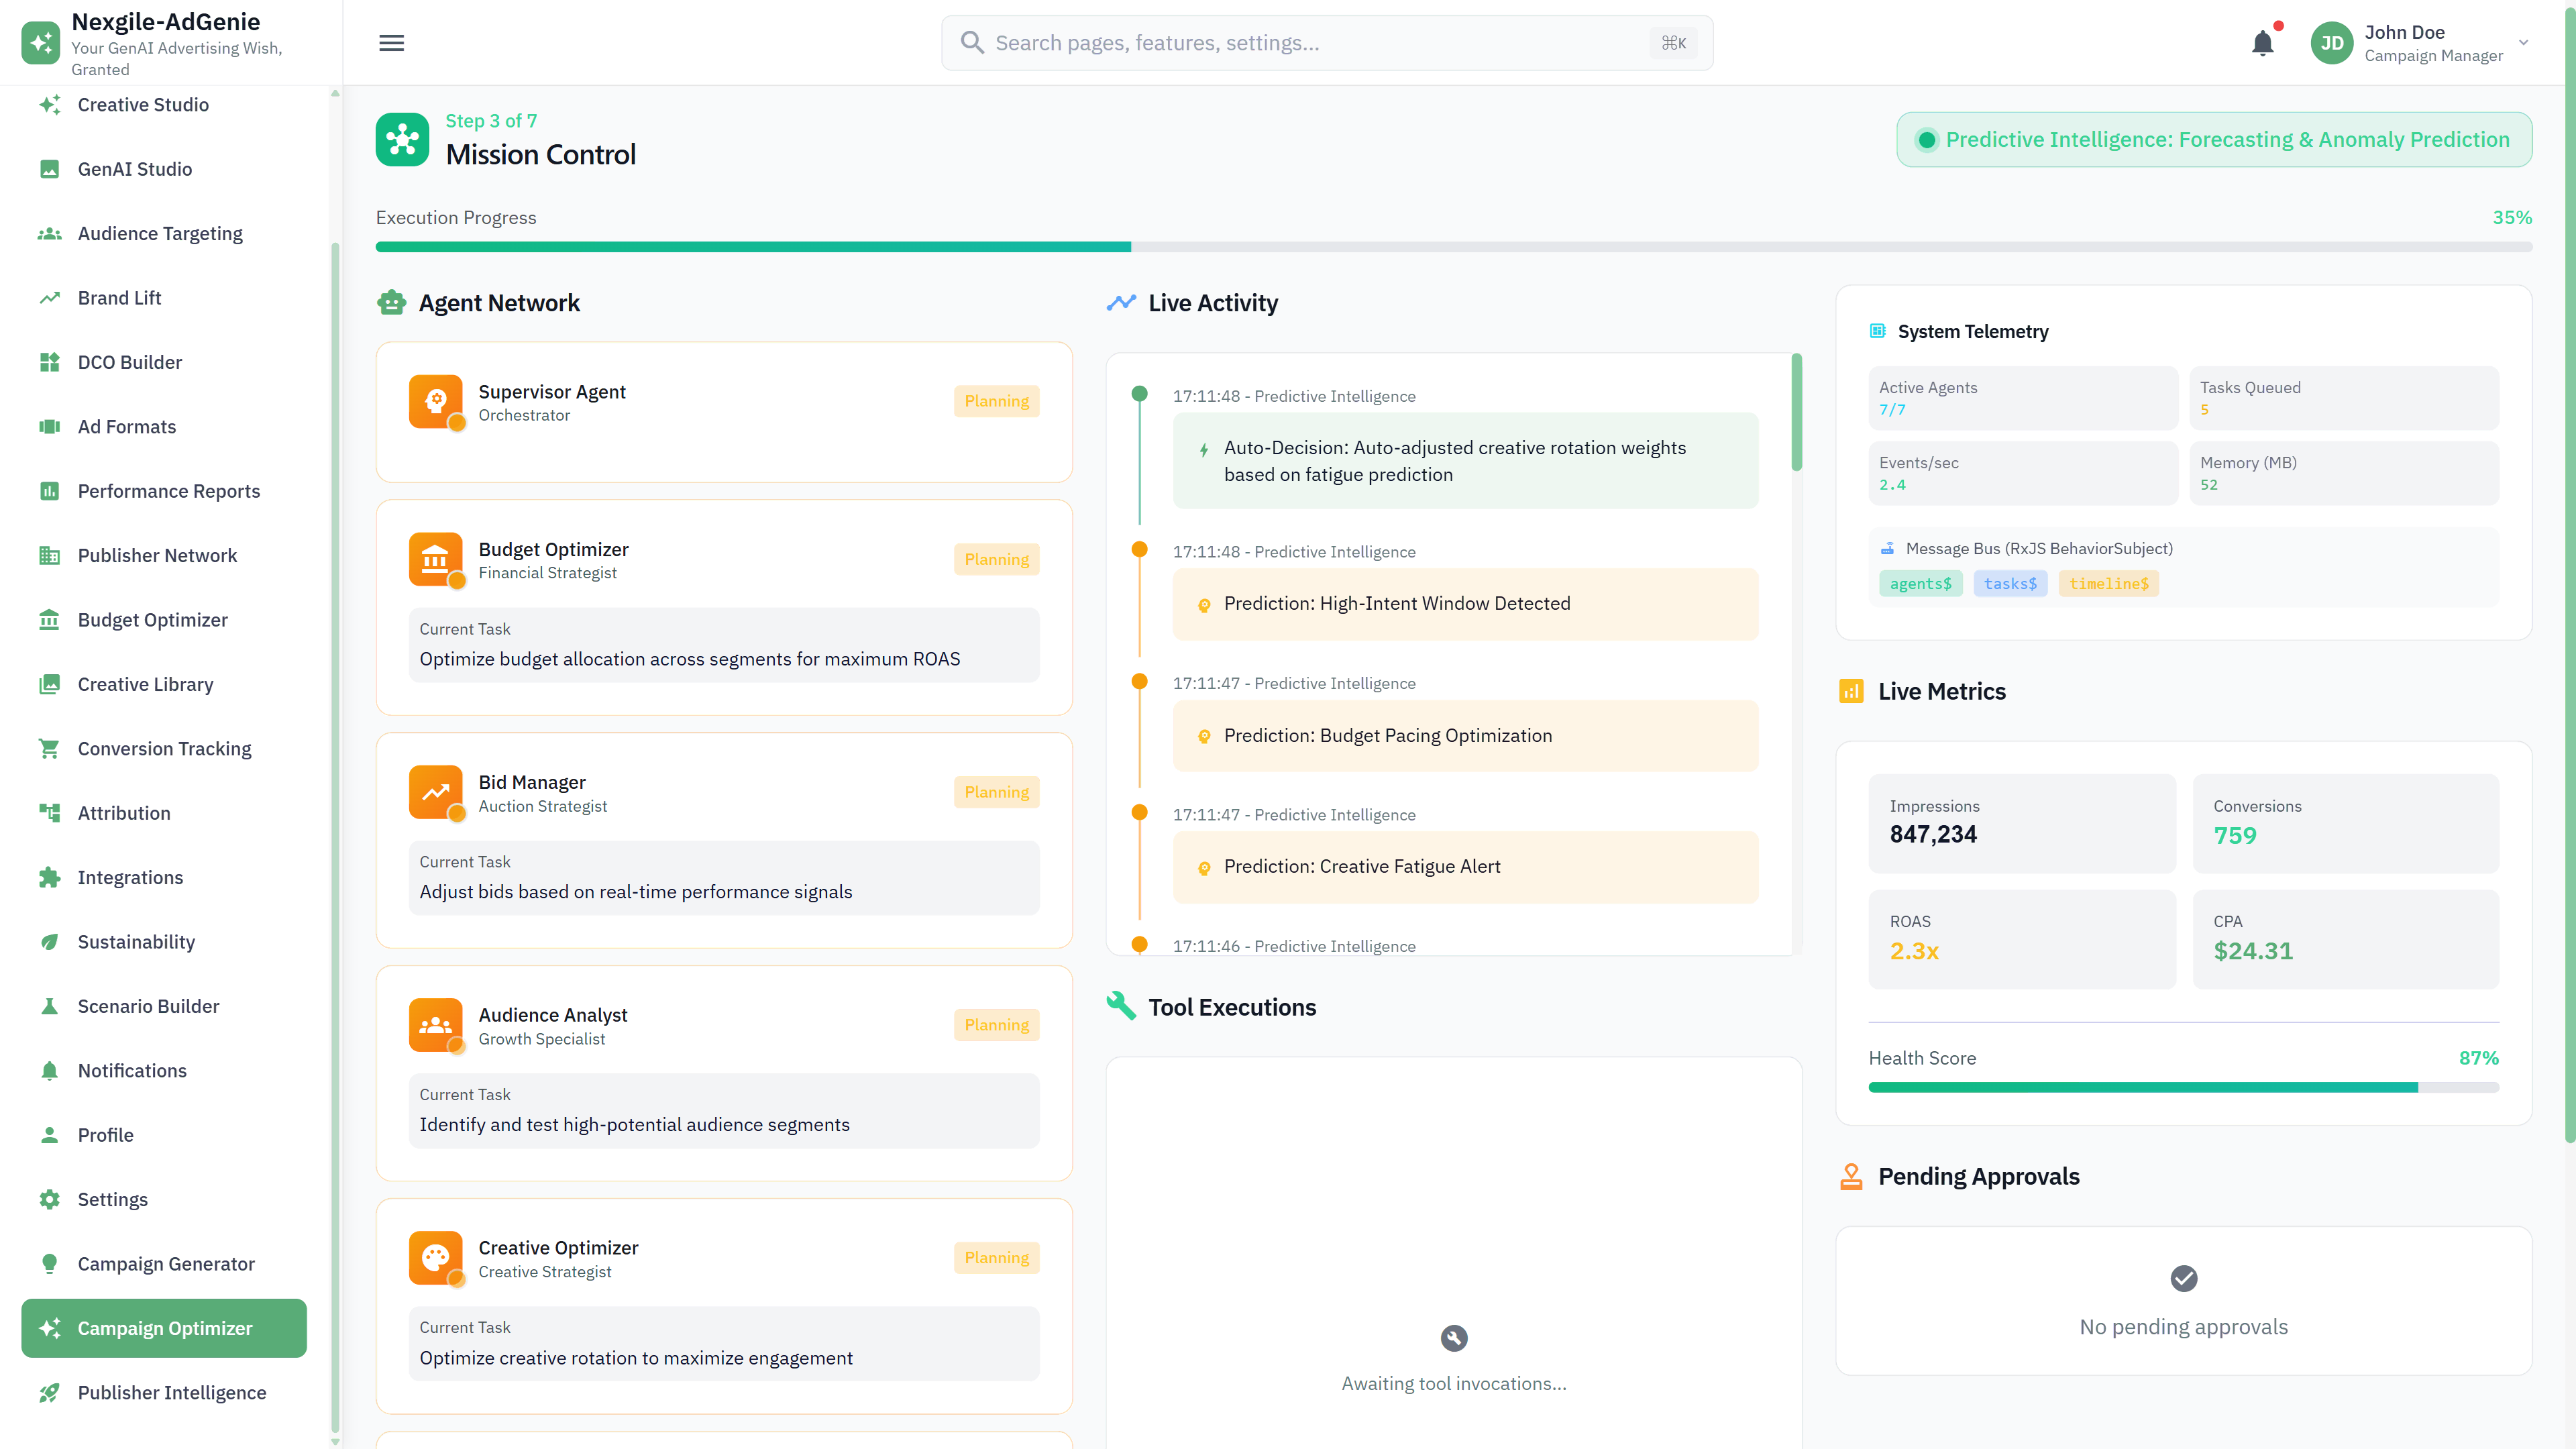Click the timeline$ message bus tag
The height and width of the screenshot is (1449, 2576).
[x=2109, y=583]
